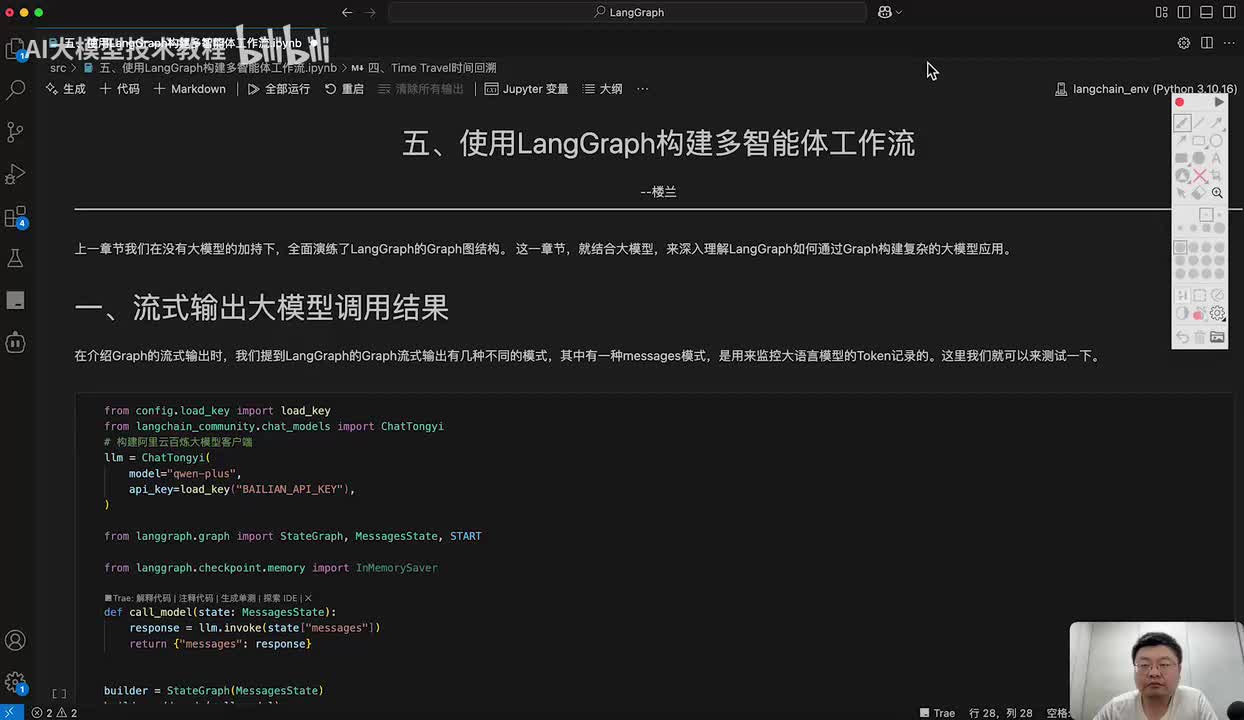The image size is (1244, 720).
Task: Add a new 代码 code cell
Action: coord(119,89)
